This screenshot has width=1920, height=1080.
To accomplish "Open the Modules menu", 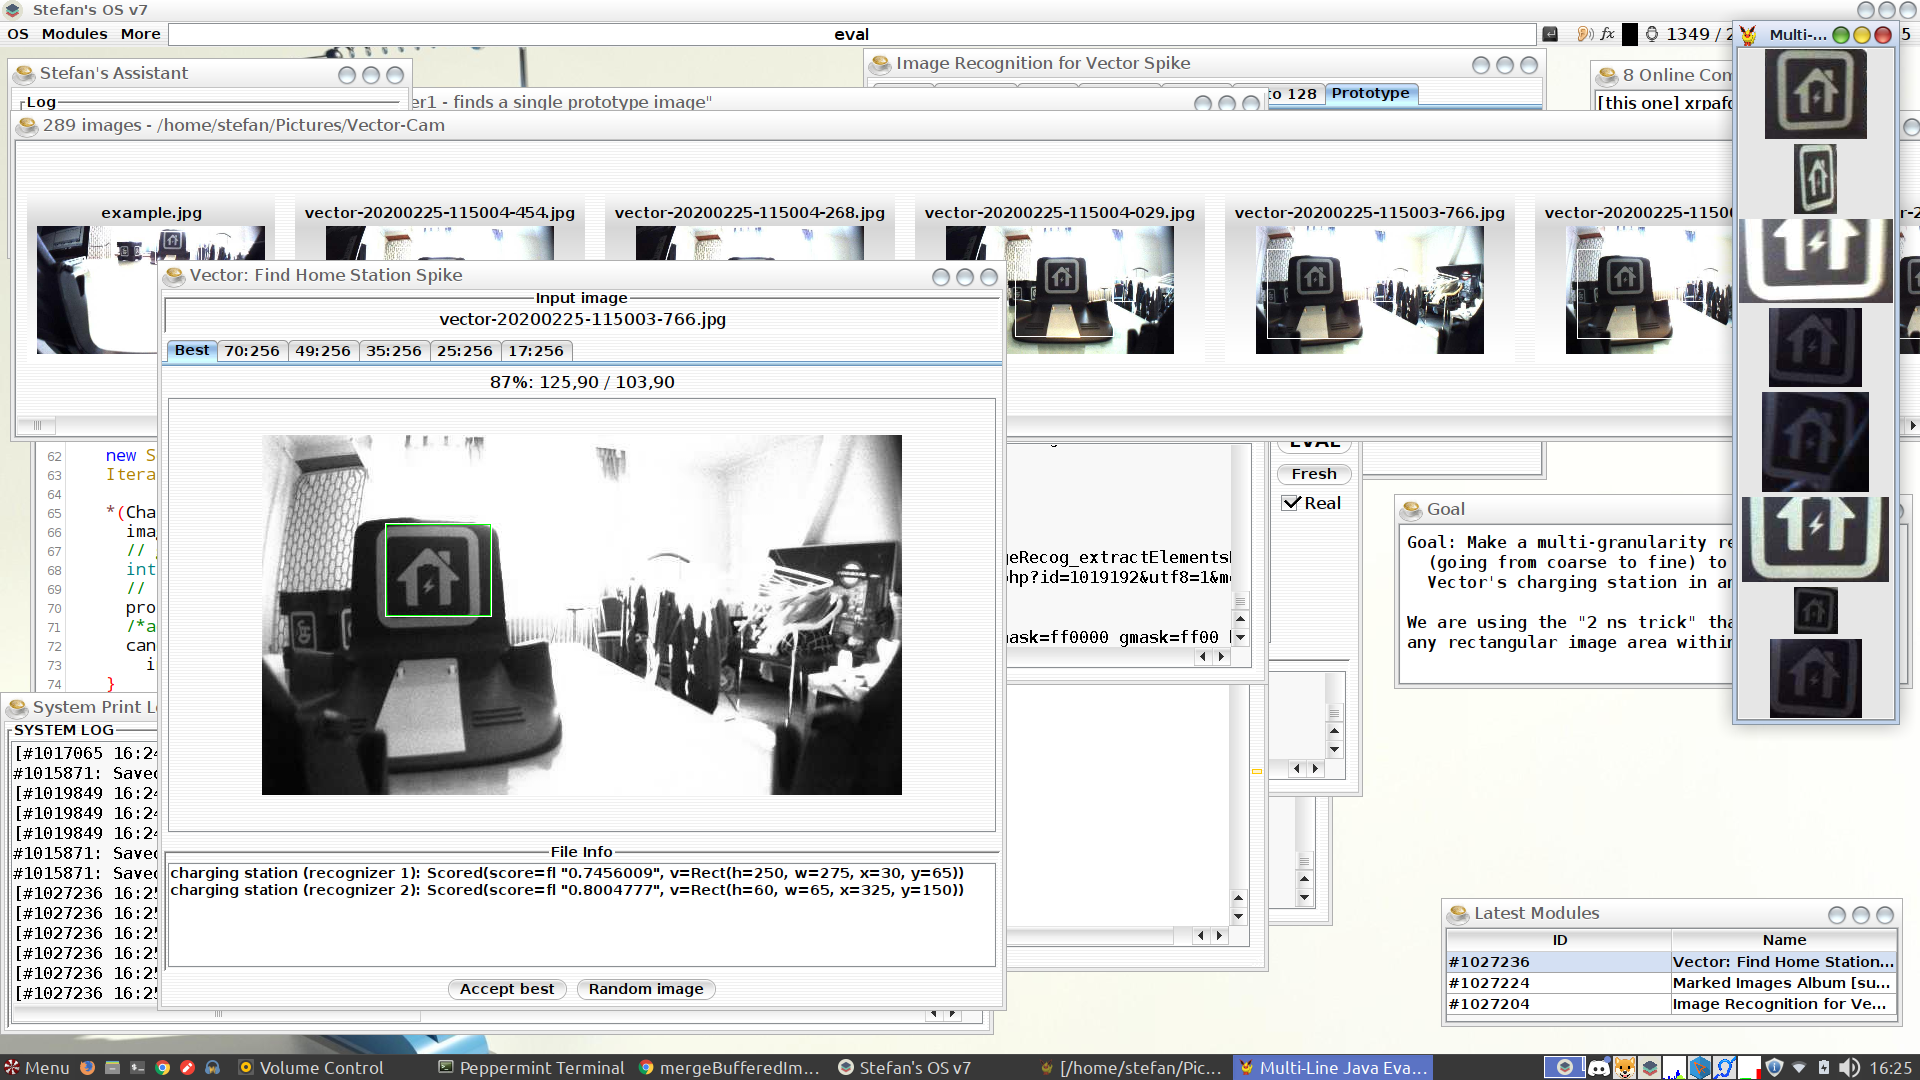I will tap(74, 34).
